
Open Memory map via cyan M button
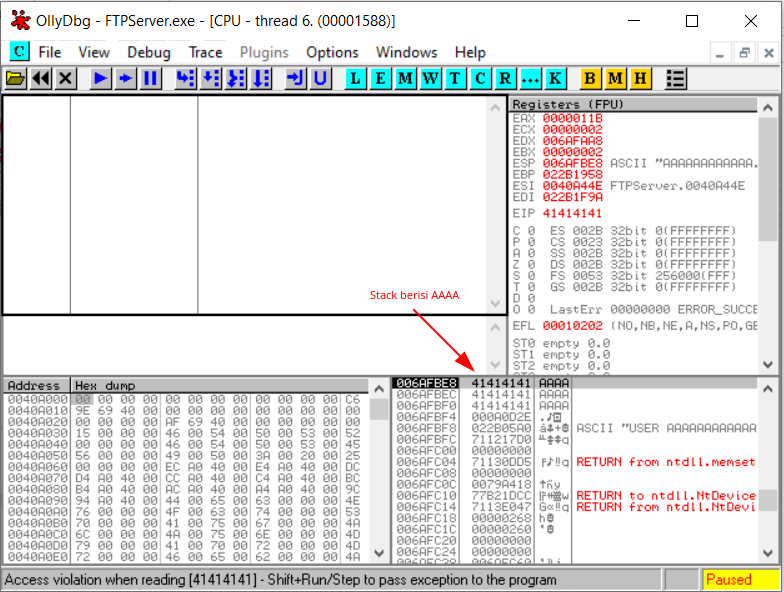coord(406,78)
